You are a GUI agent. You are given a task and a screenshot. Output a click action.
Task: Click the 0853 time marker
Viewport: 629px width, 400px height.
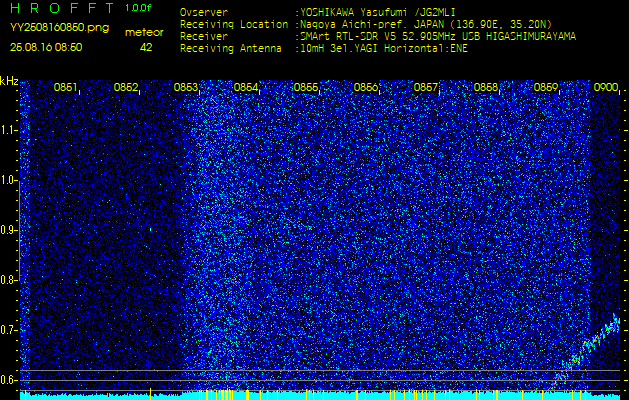[x=185, y=87]
